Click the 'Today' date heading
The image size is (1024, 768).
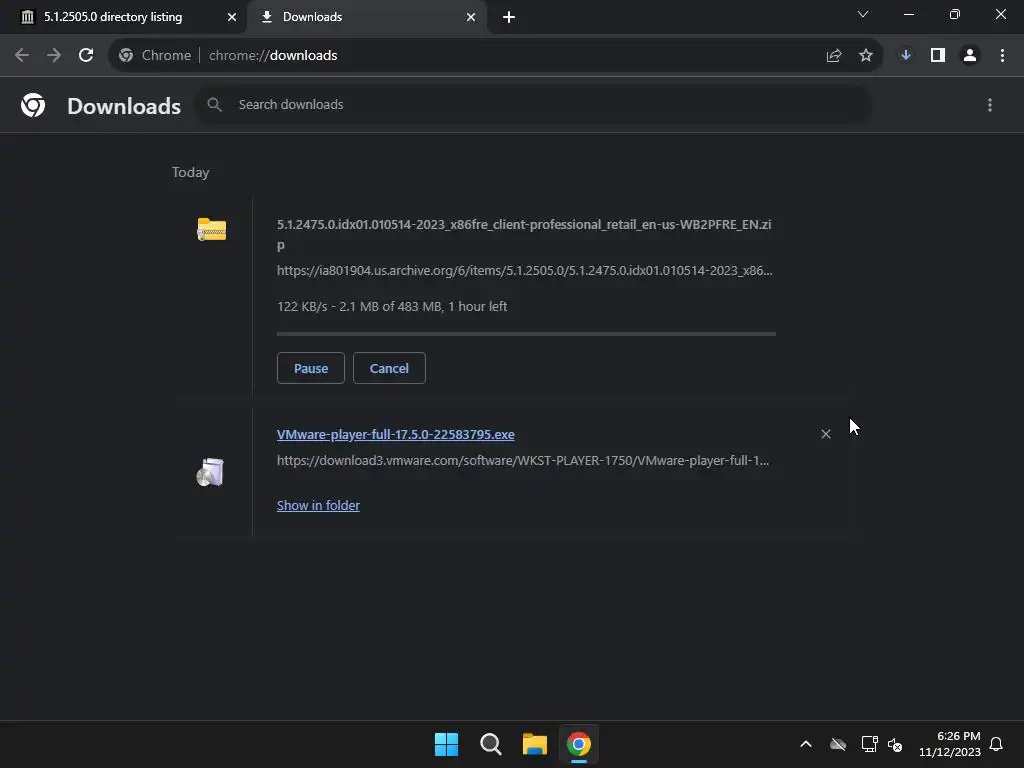(191, 172)
